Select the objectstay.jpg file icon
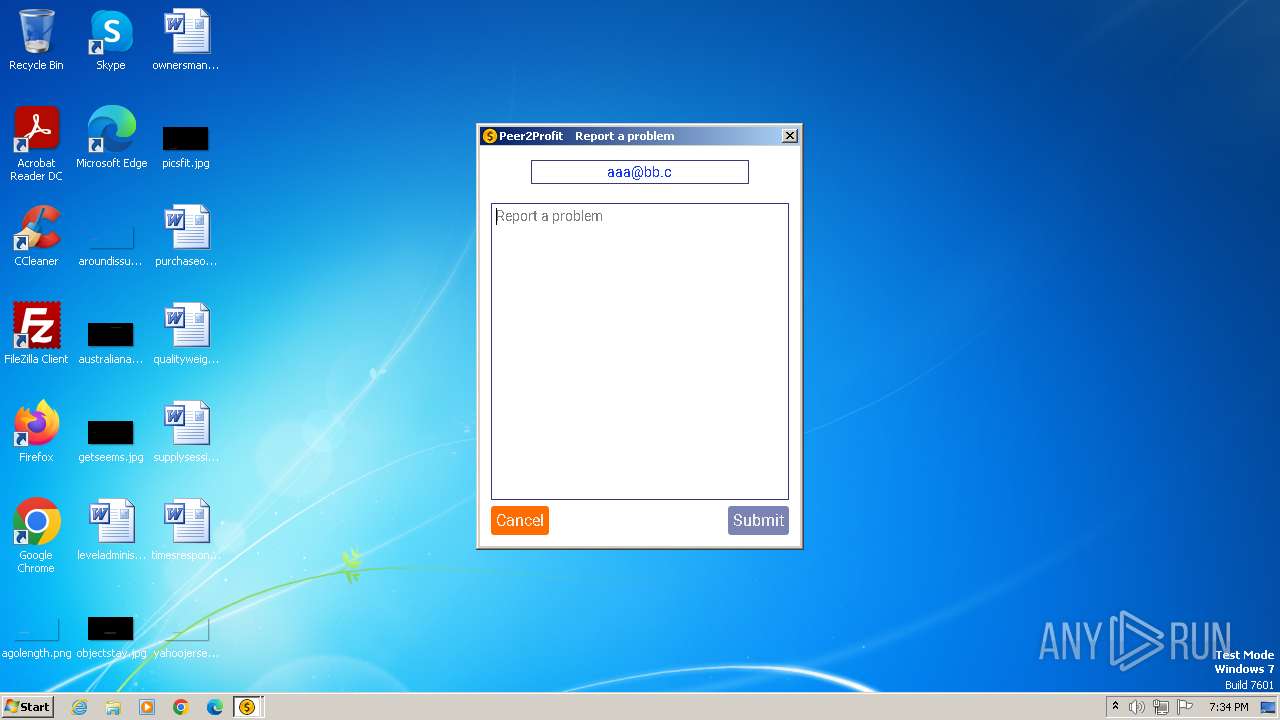 tap(111, 638)
